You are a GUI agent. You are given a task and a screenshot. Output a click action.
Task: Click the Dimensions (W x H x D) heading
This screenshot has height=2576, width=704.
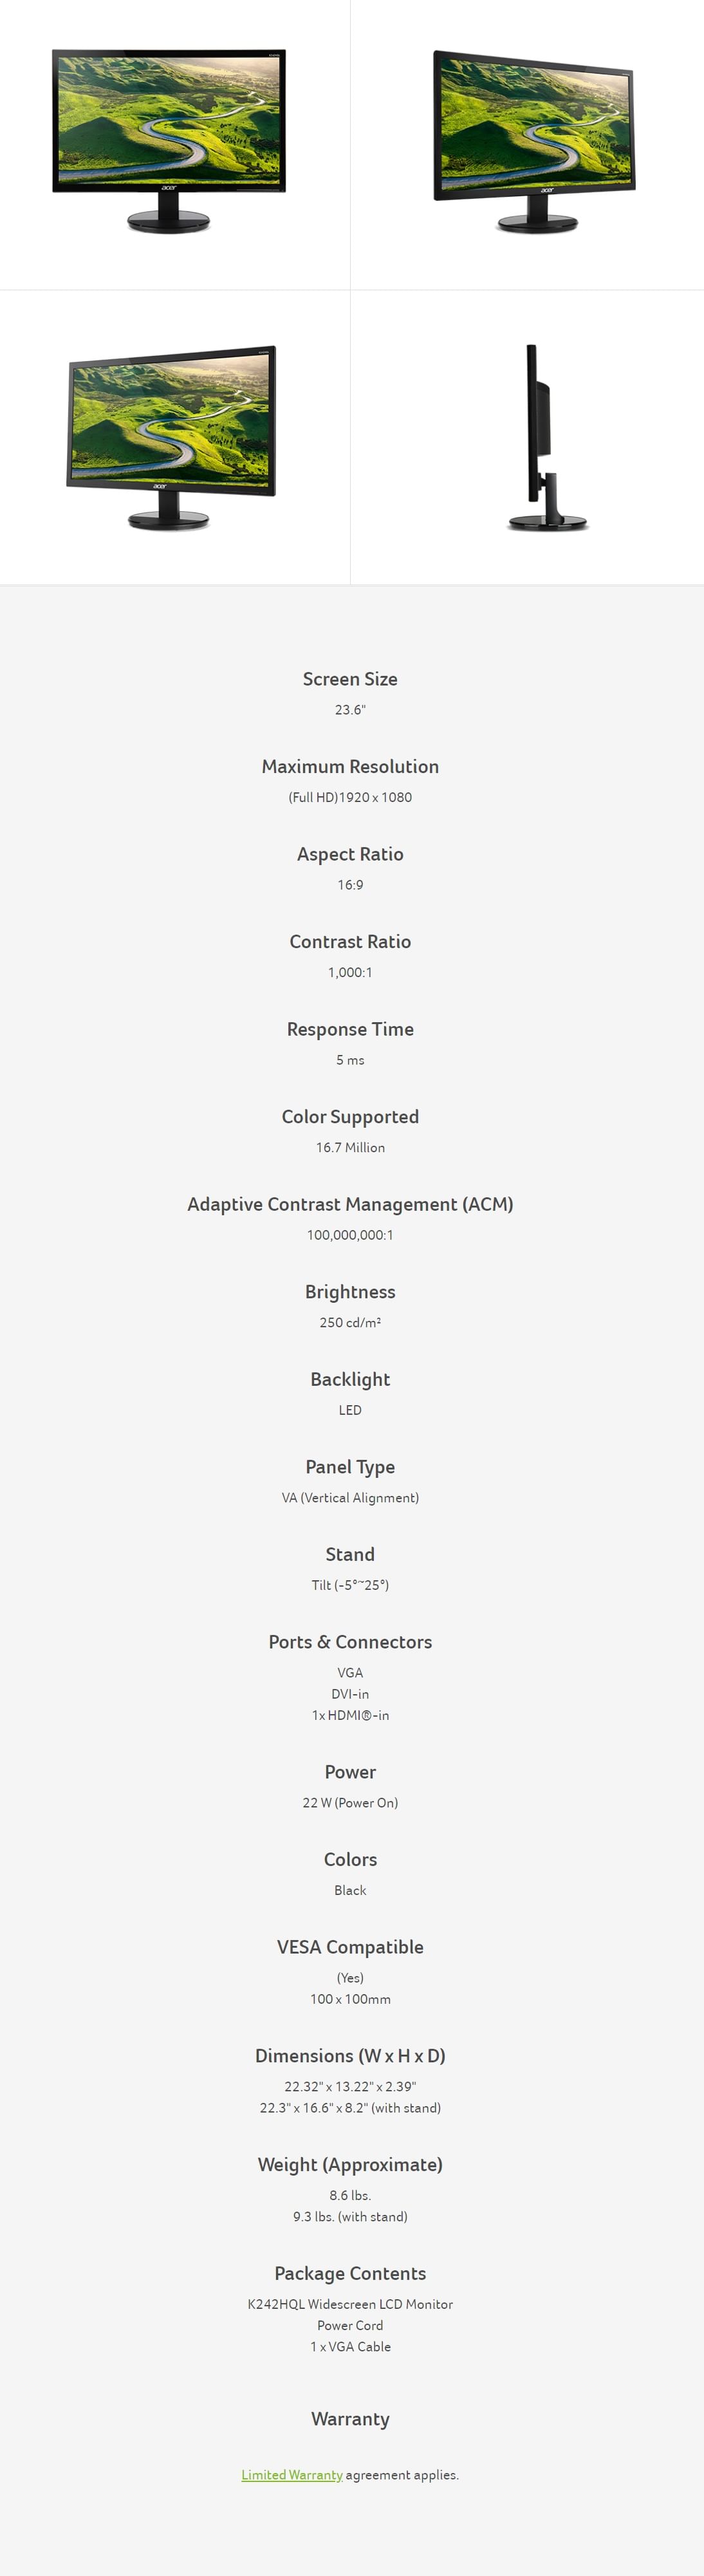[350, 2055]
